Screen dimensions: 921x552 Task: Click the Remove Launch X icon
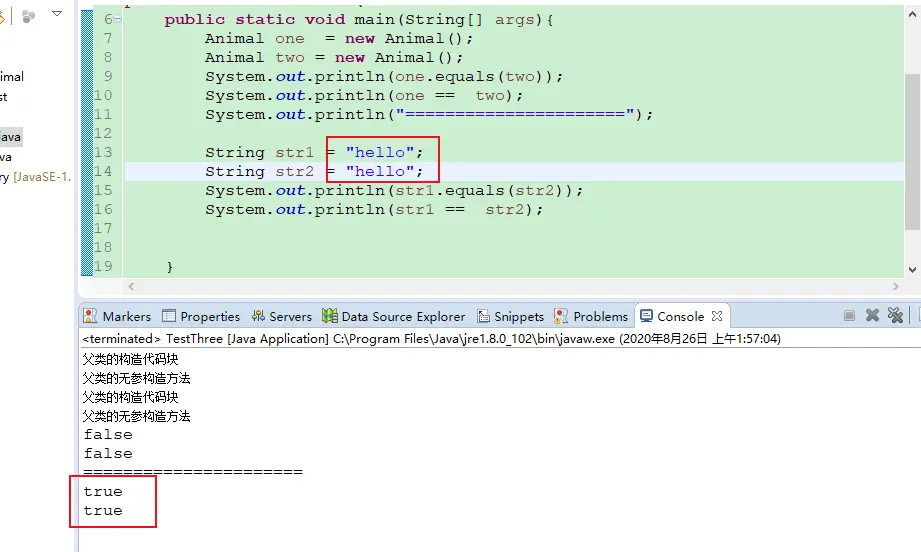pyautogui.click(x=872, y=316)
